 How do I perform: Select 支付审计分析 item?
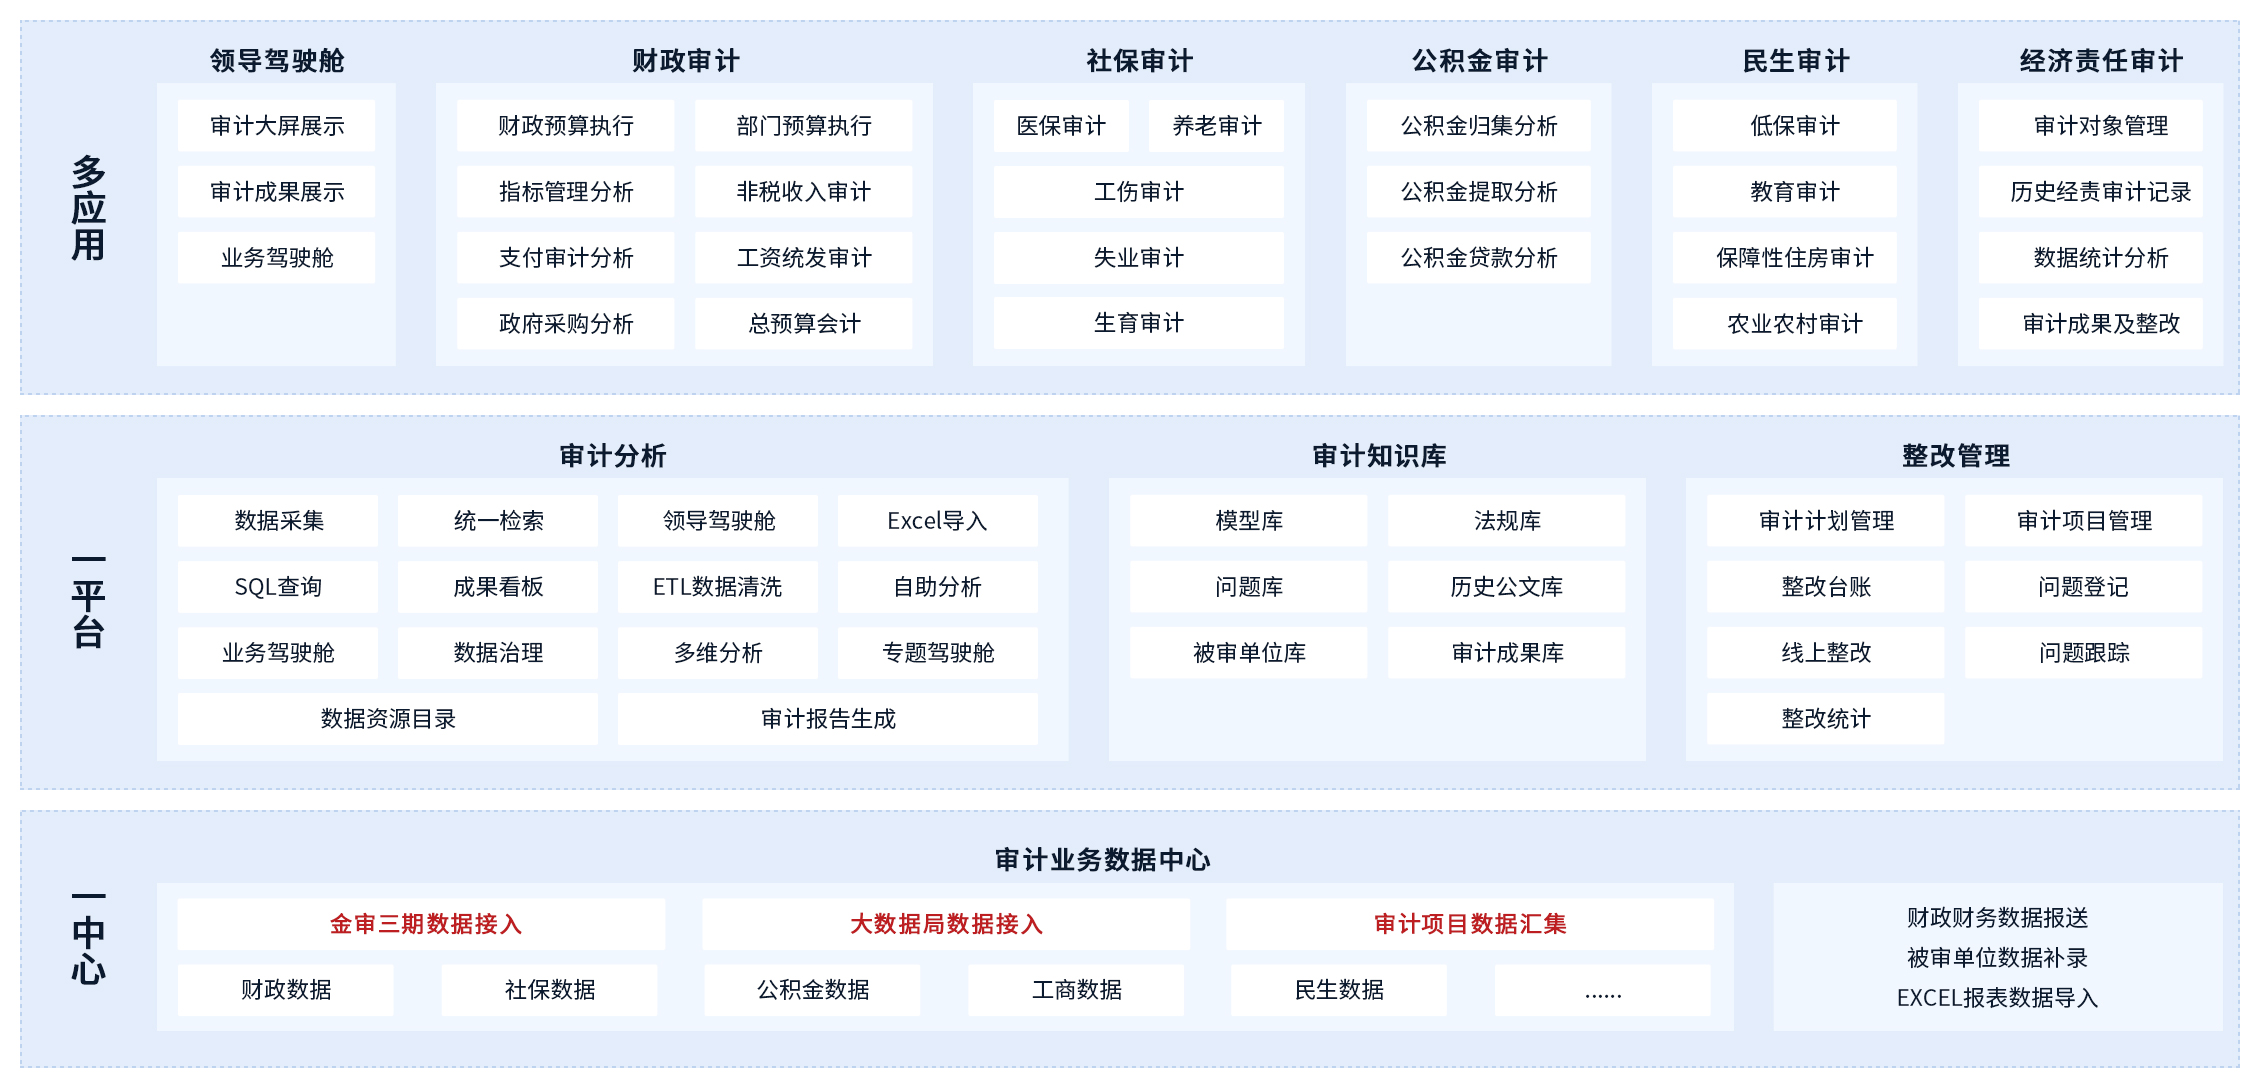point(565,258)
